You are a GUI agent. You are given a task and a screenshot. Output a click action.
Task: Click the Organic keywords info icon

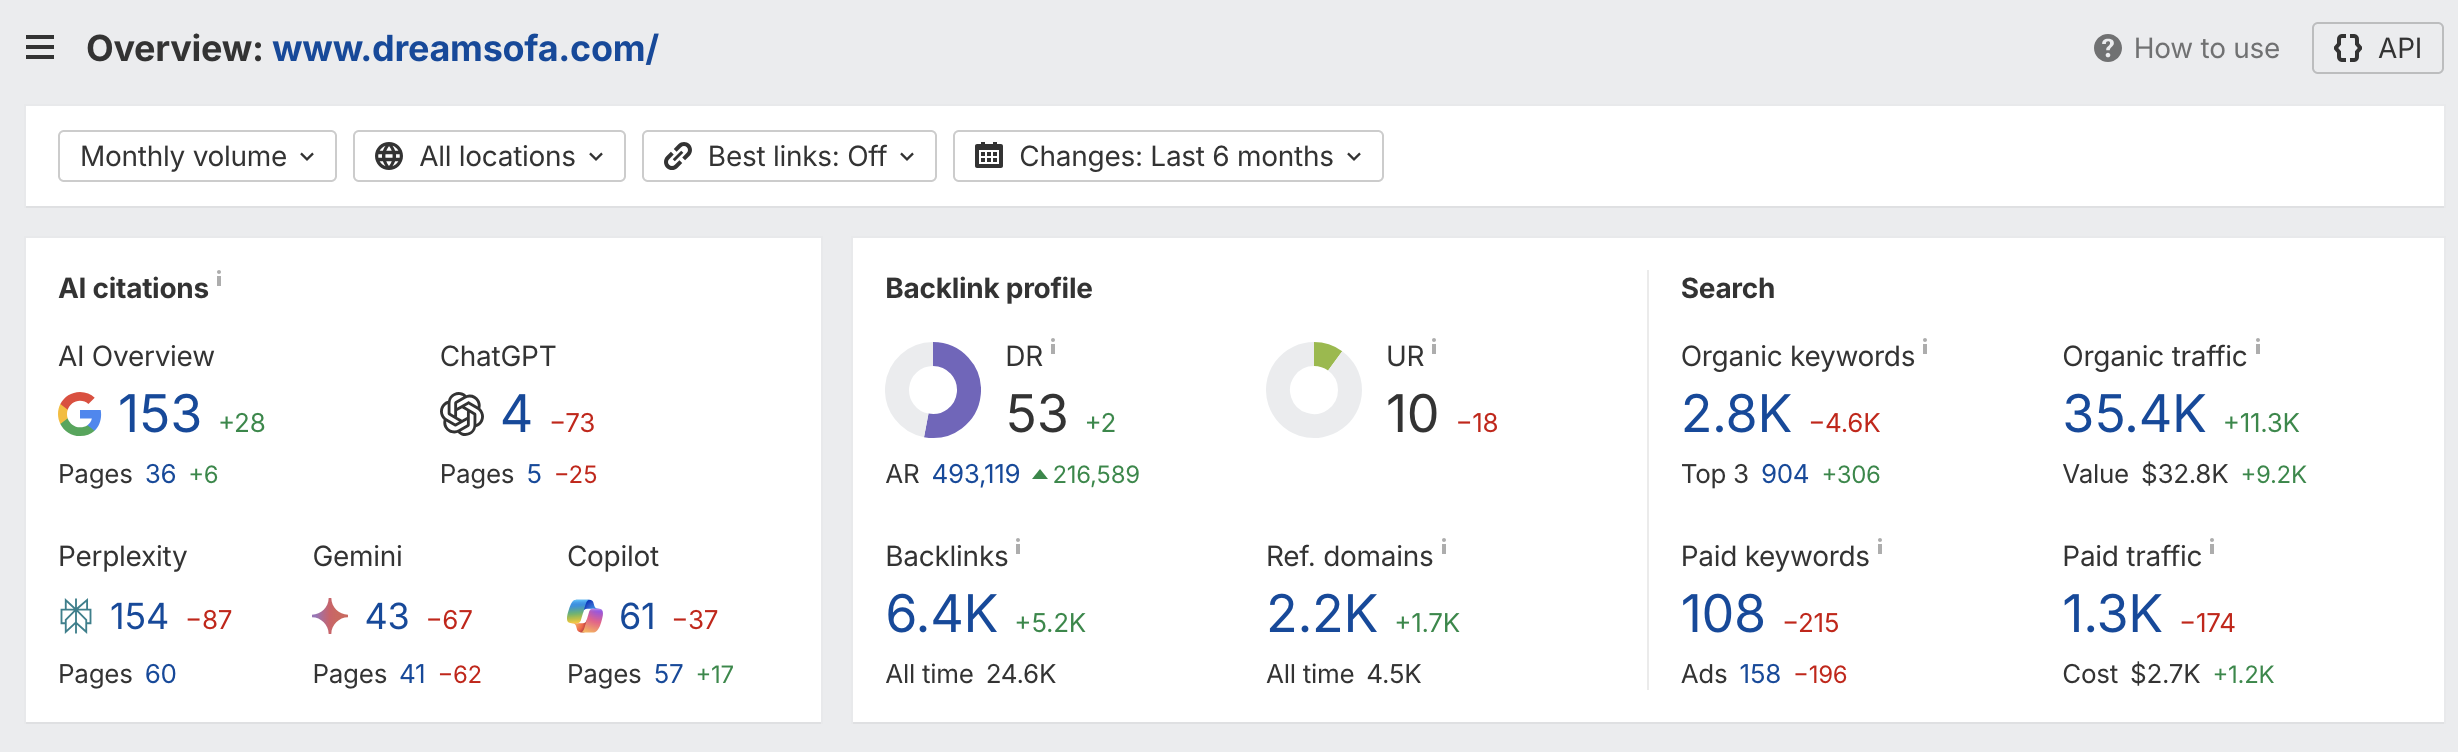1925,347
